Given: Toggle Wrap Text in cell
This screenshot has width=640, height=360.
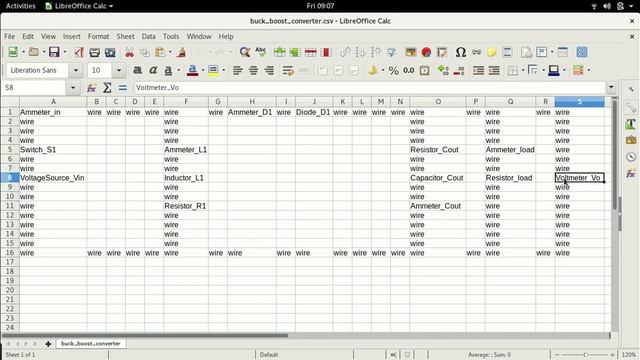Looking at the screenshot, I should coord(288,70).
